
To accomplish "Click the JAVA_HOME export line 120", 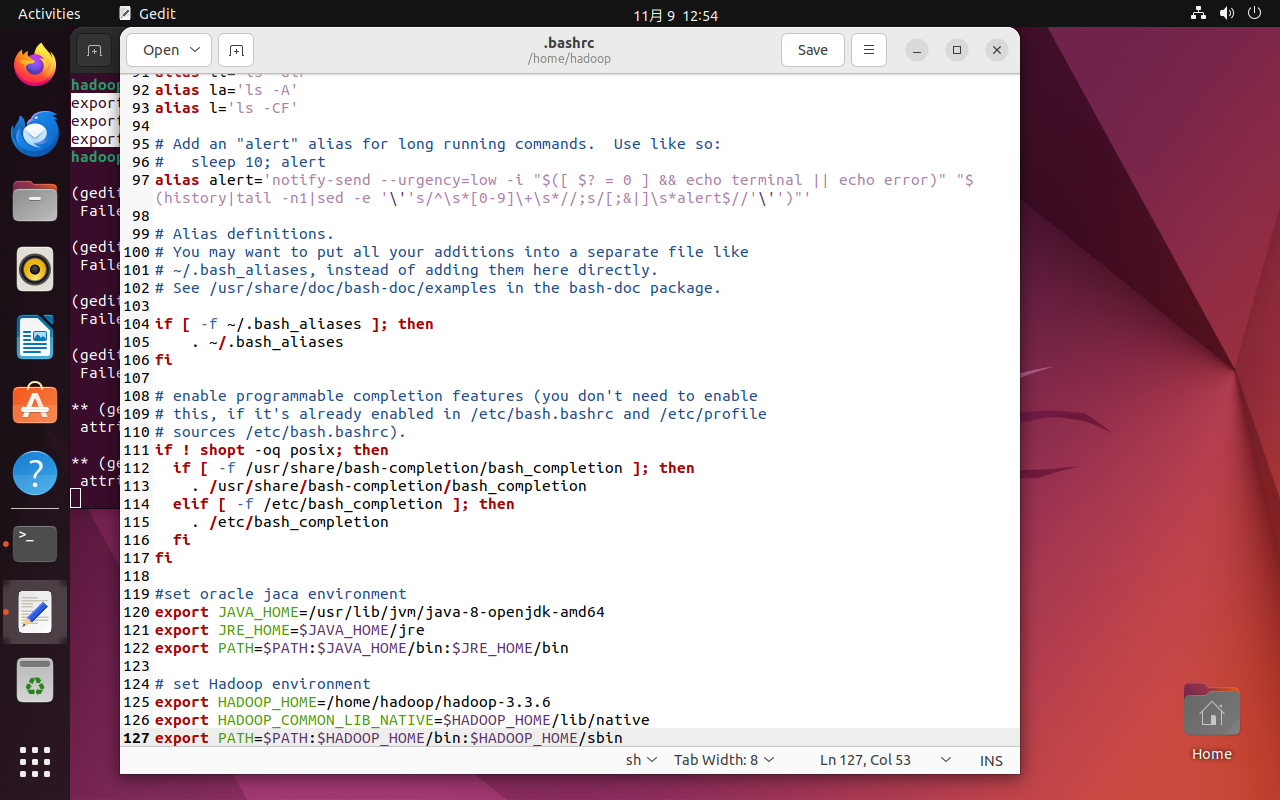I will (x=380, y=612).
